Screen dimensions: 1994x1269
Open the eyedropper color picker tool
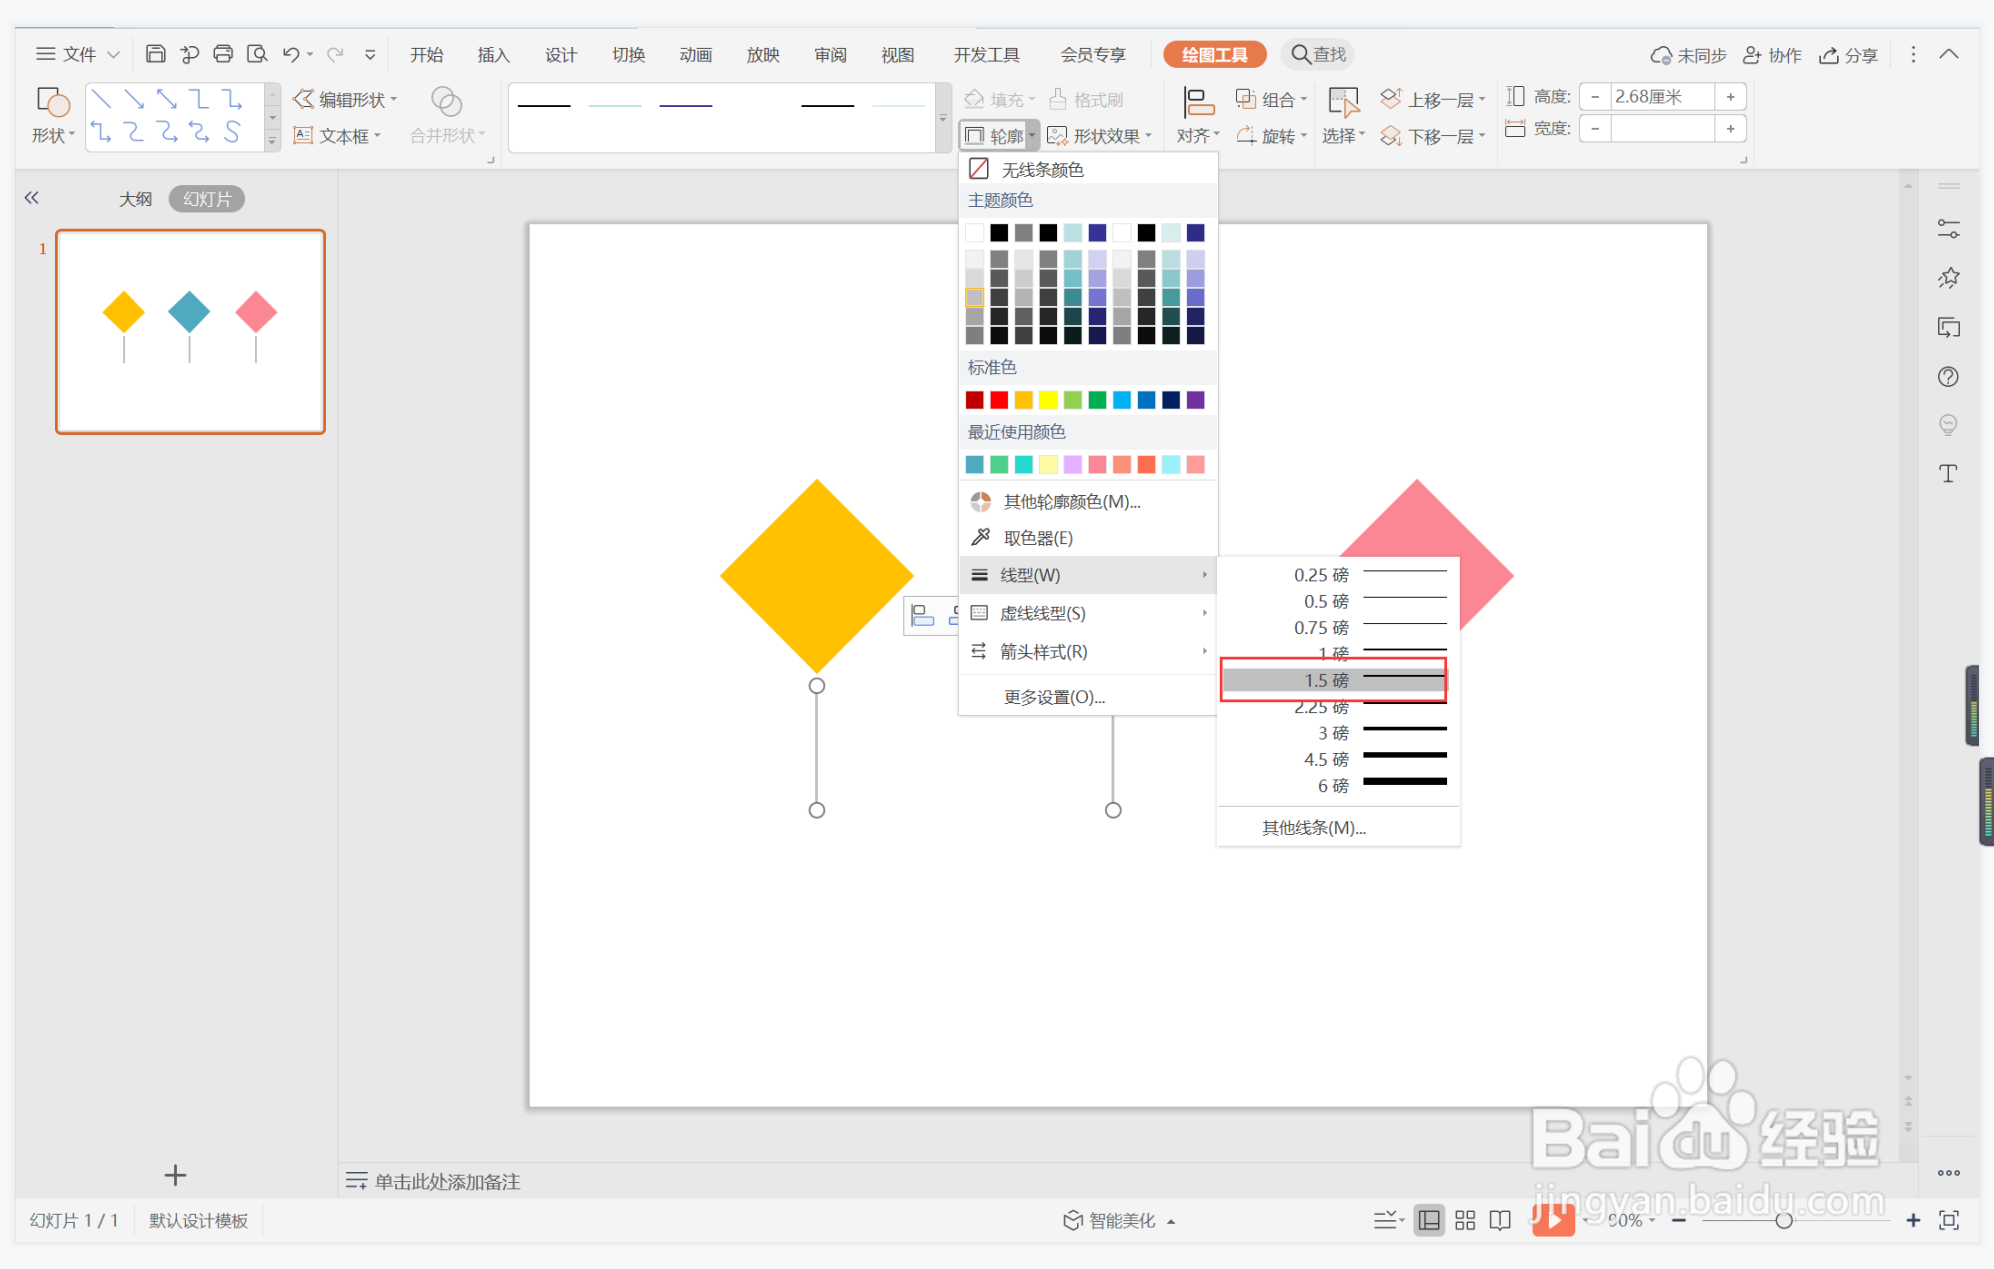pyautogui.click(x=1036, y=538)
